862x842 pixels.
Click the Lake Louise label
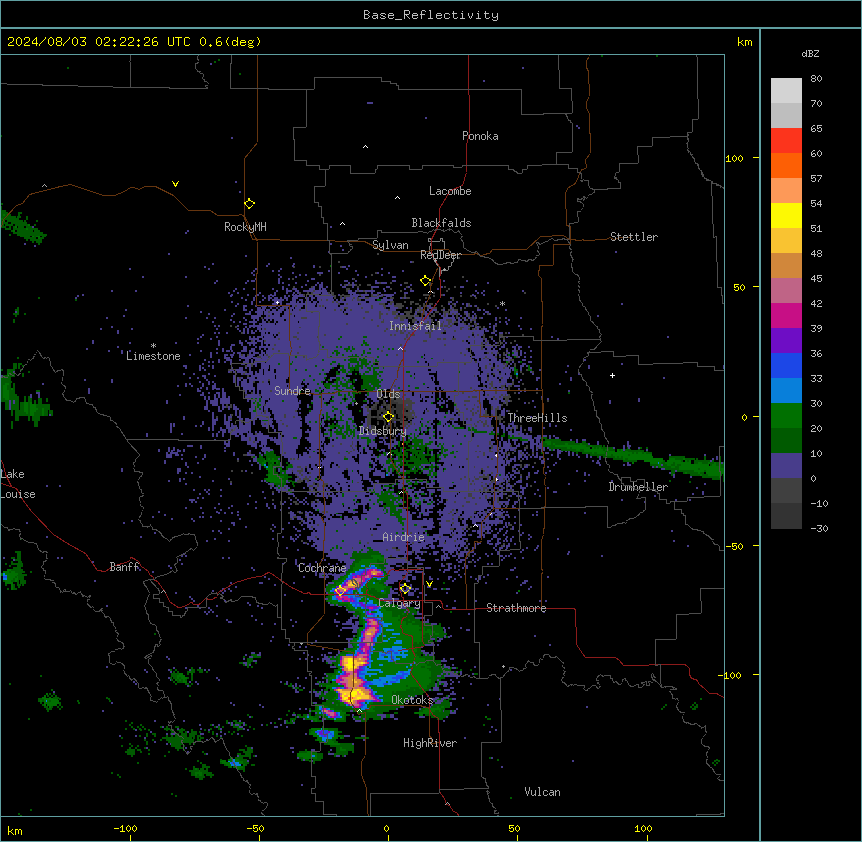click(x=18, y=484)
